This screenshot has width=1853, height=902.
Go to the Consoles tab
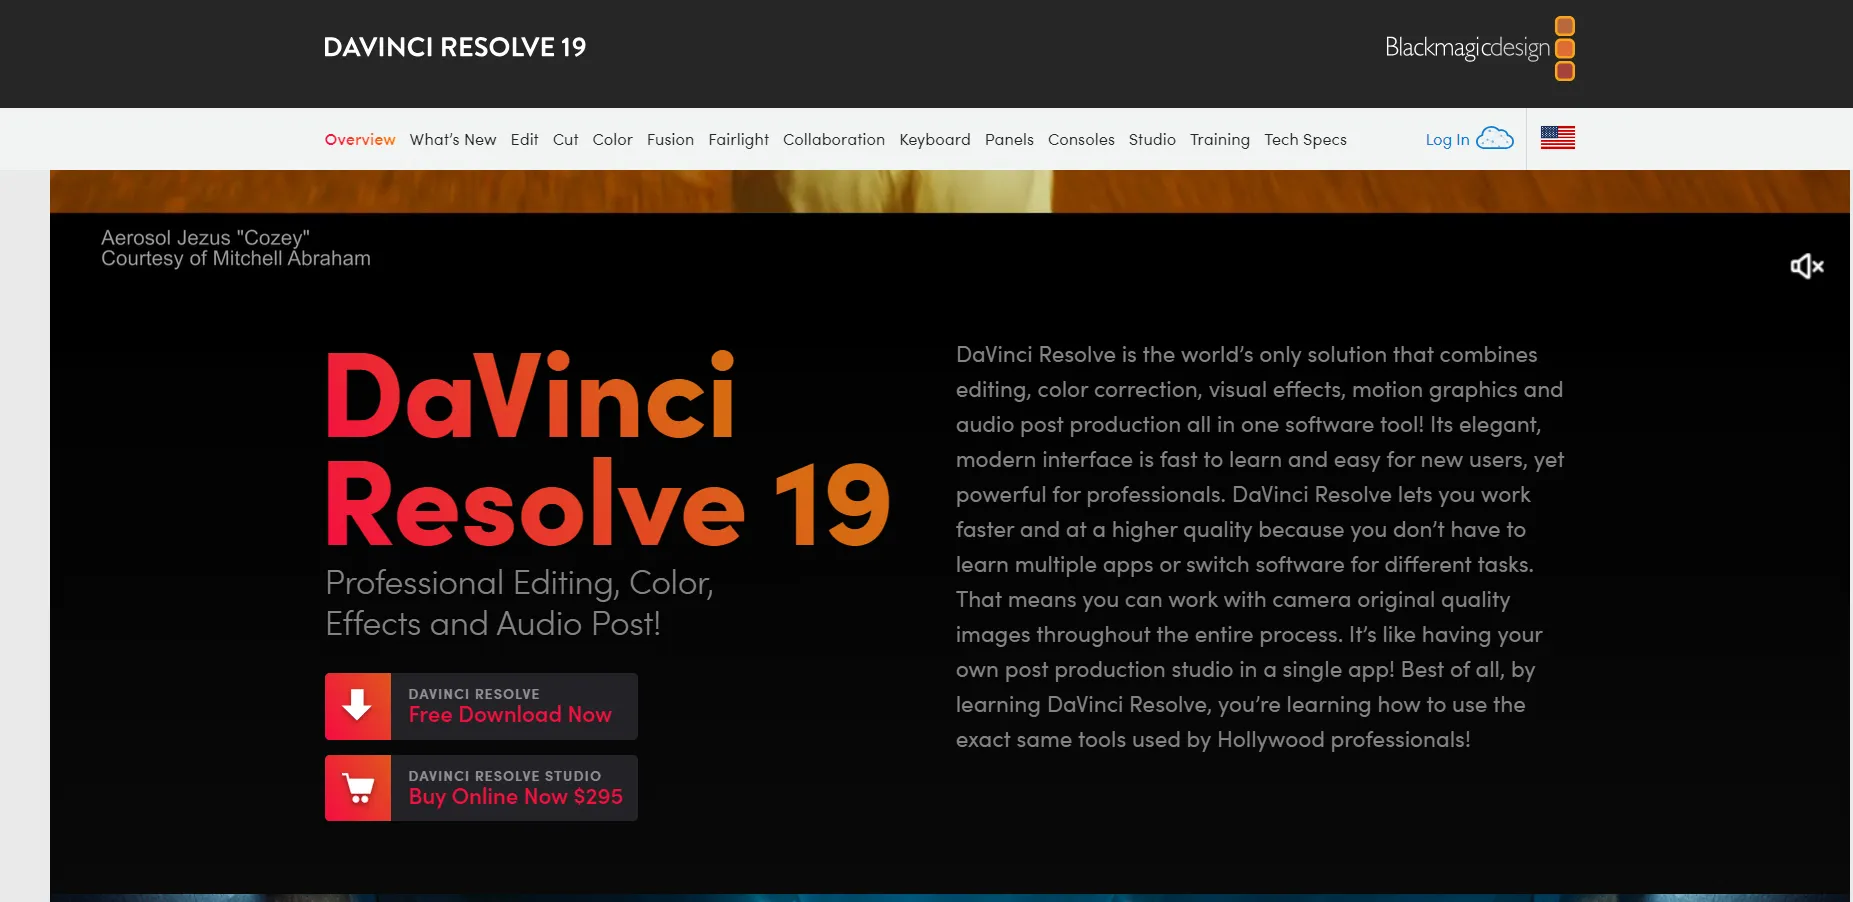[x=1081, y=140]
